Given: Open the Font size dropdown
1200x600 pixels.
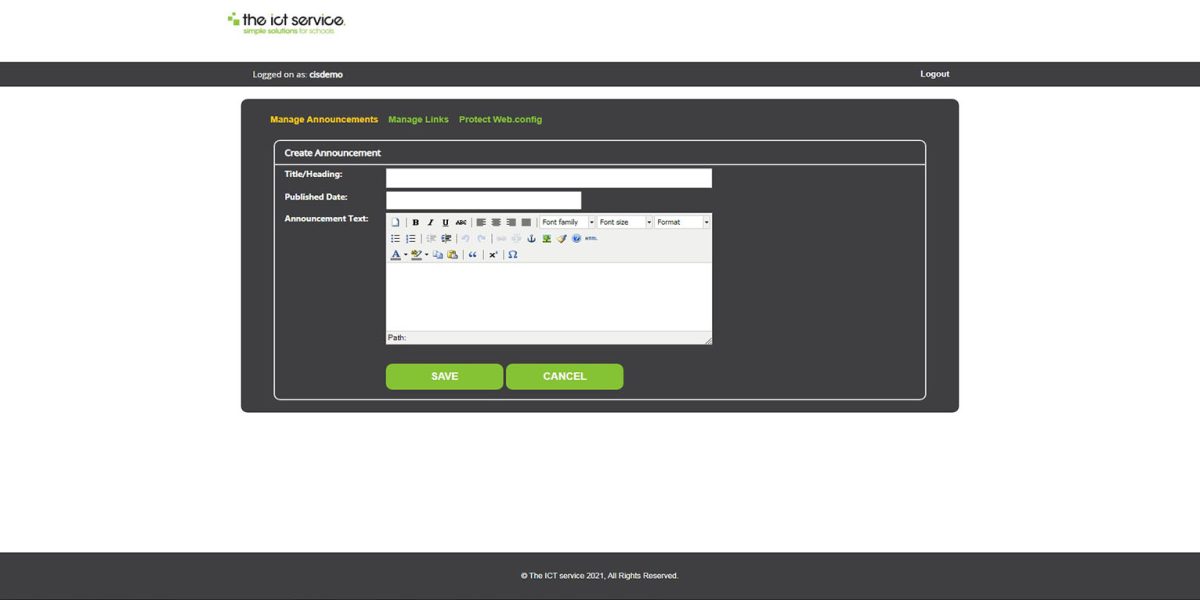Looking at the screenshot, I should [624, 222].
